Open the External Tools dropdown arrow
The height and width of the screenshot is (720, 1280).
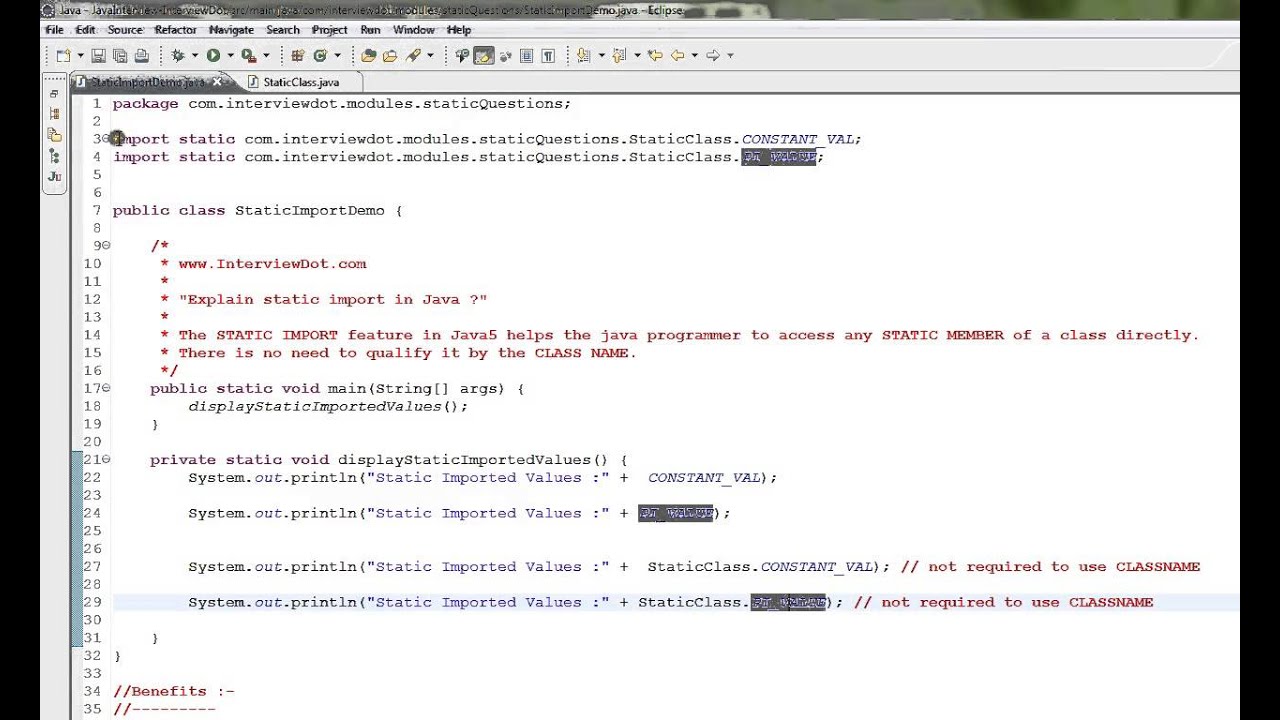coord(266,55)
